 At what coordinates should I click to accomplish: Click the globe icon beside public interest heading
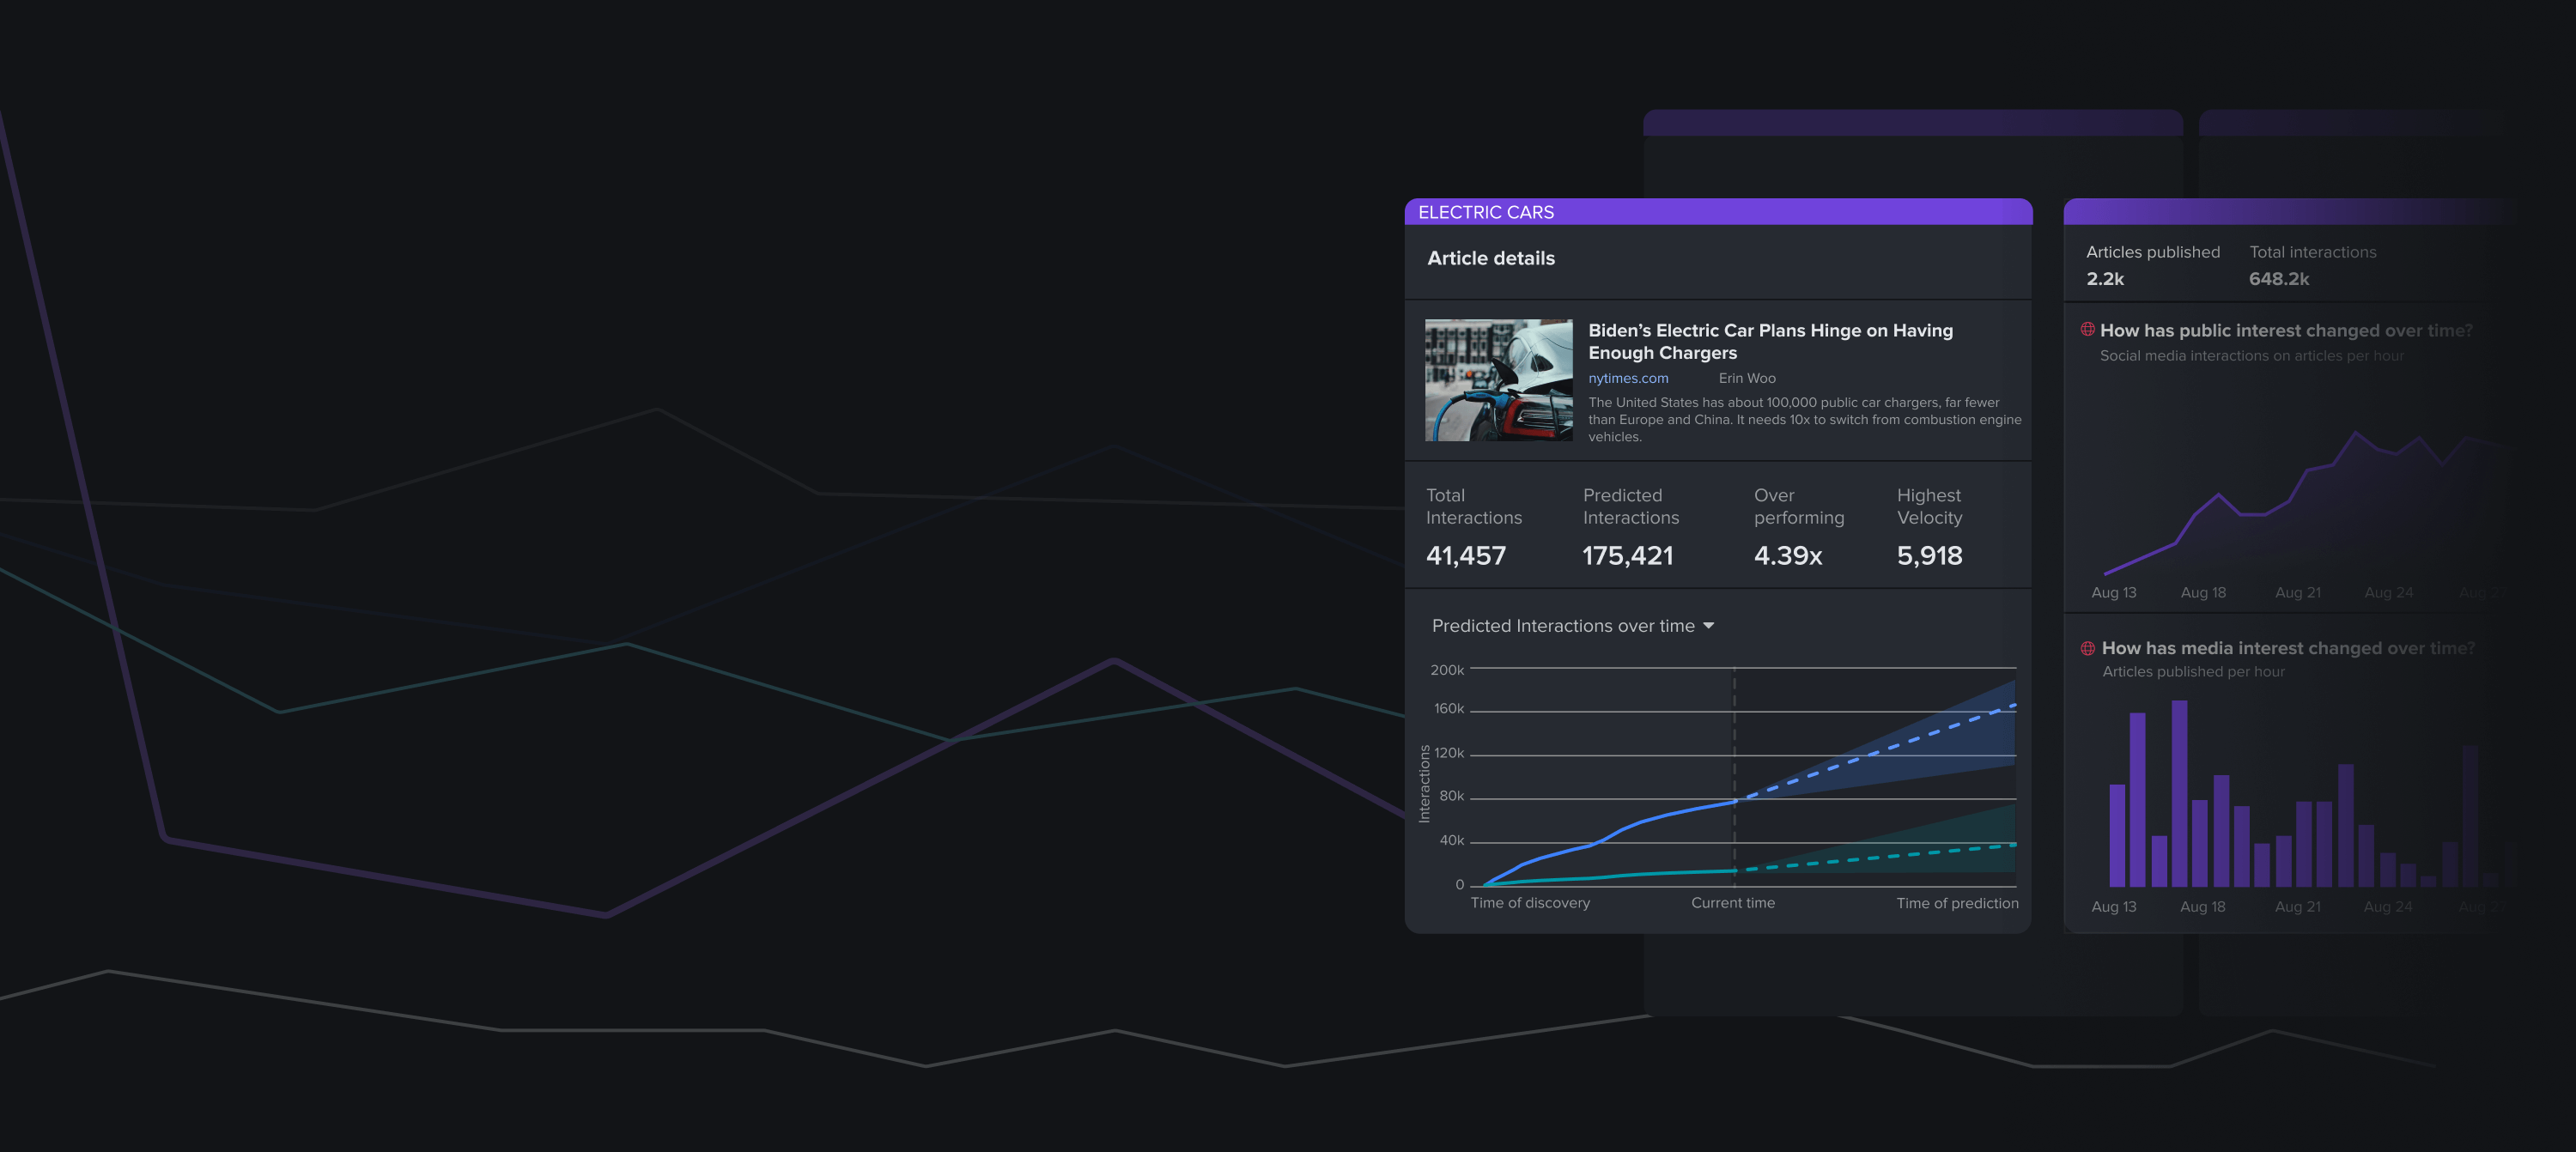(2088, 329)
